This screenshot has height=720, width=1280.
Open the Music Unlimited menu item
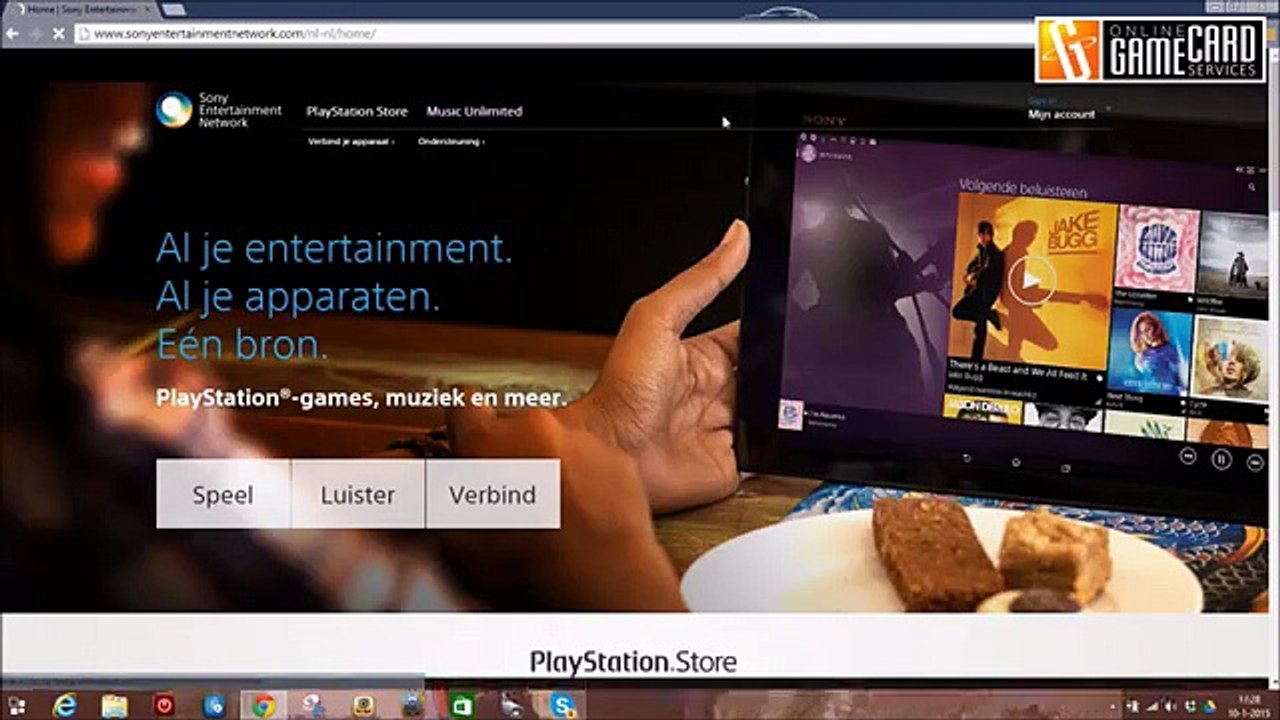tap(474, 111)
